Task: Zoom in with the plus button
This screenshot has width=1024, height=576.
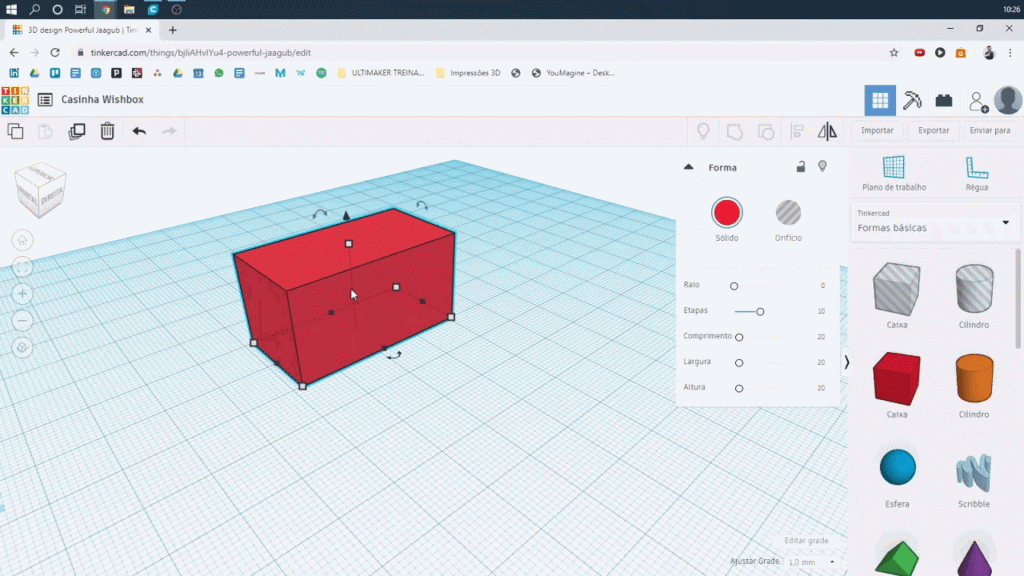Action: coord(22,294)
